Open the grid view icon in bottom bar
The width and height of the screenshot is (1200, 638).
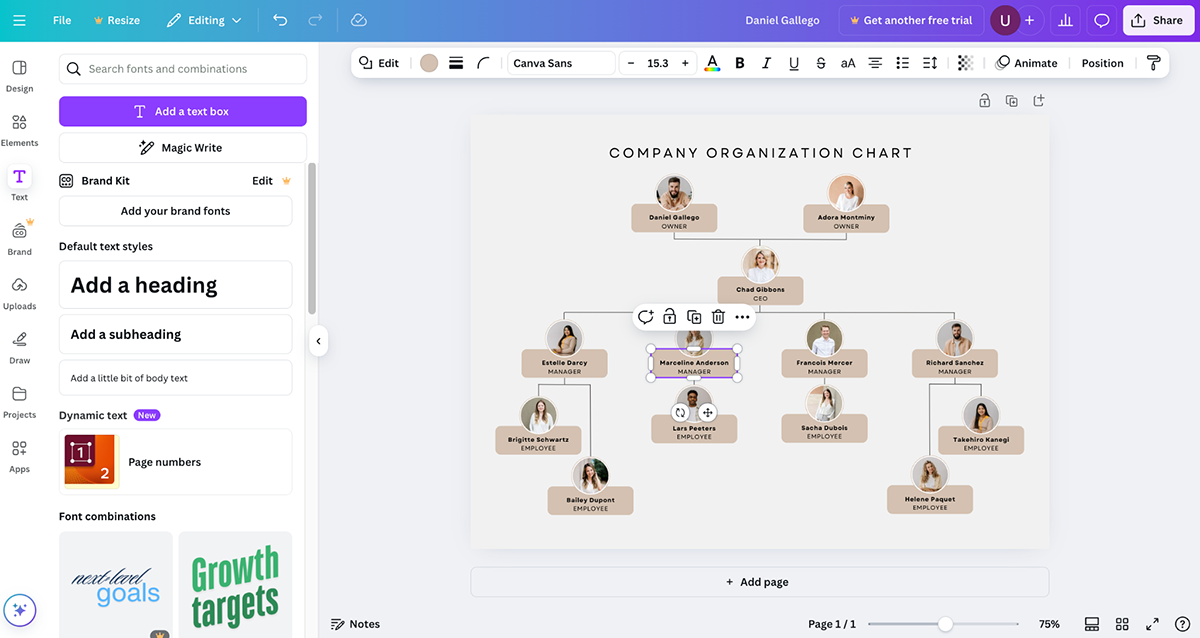(x=1122, y=624)
